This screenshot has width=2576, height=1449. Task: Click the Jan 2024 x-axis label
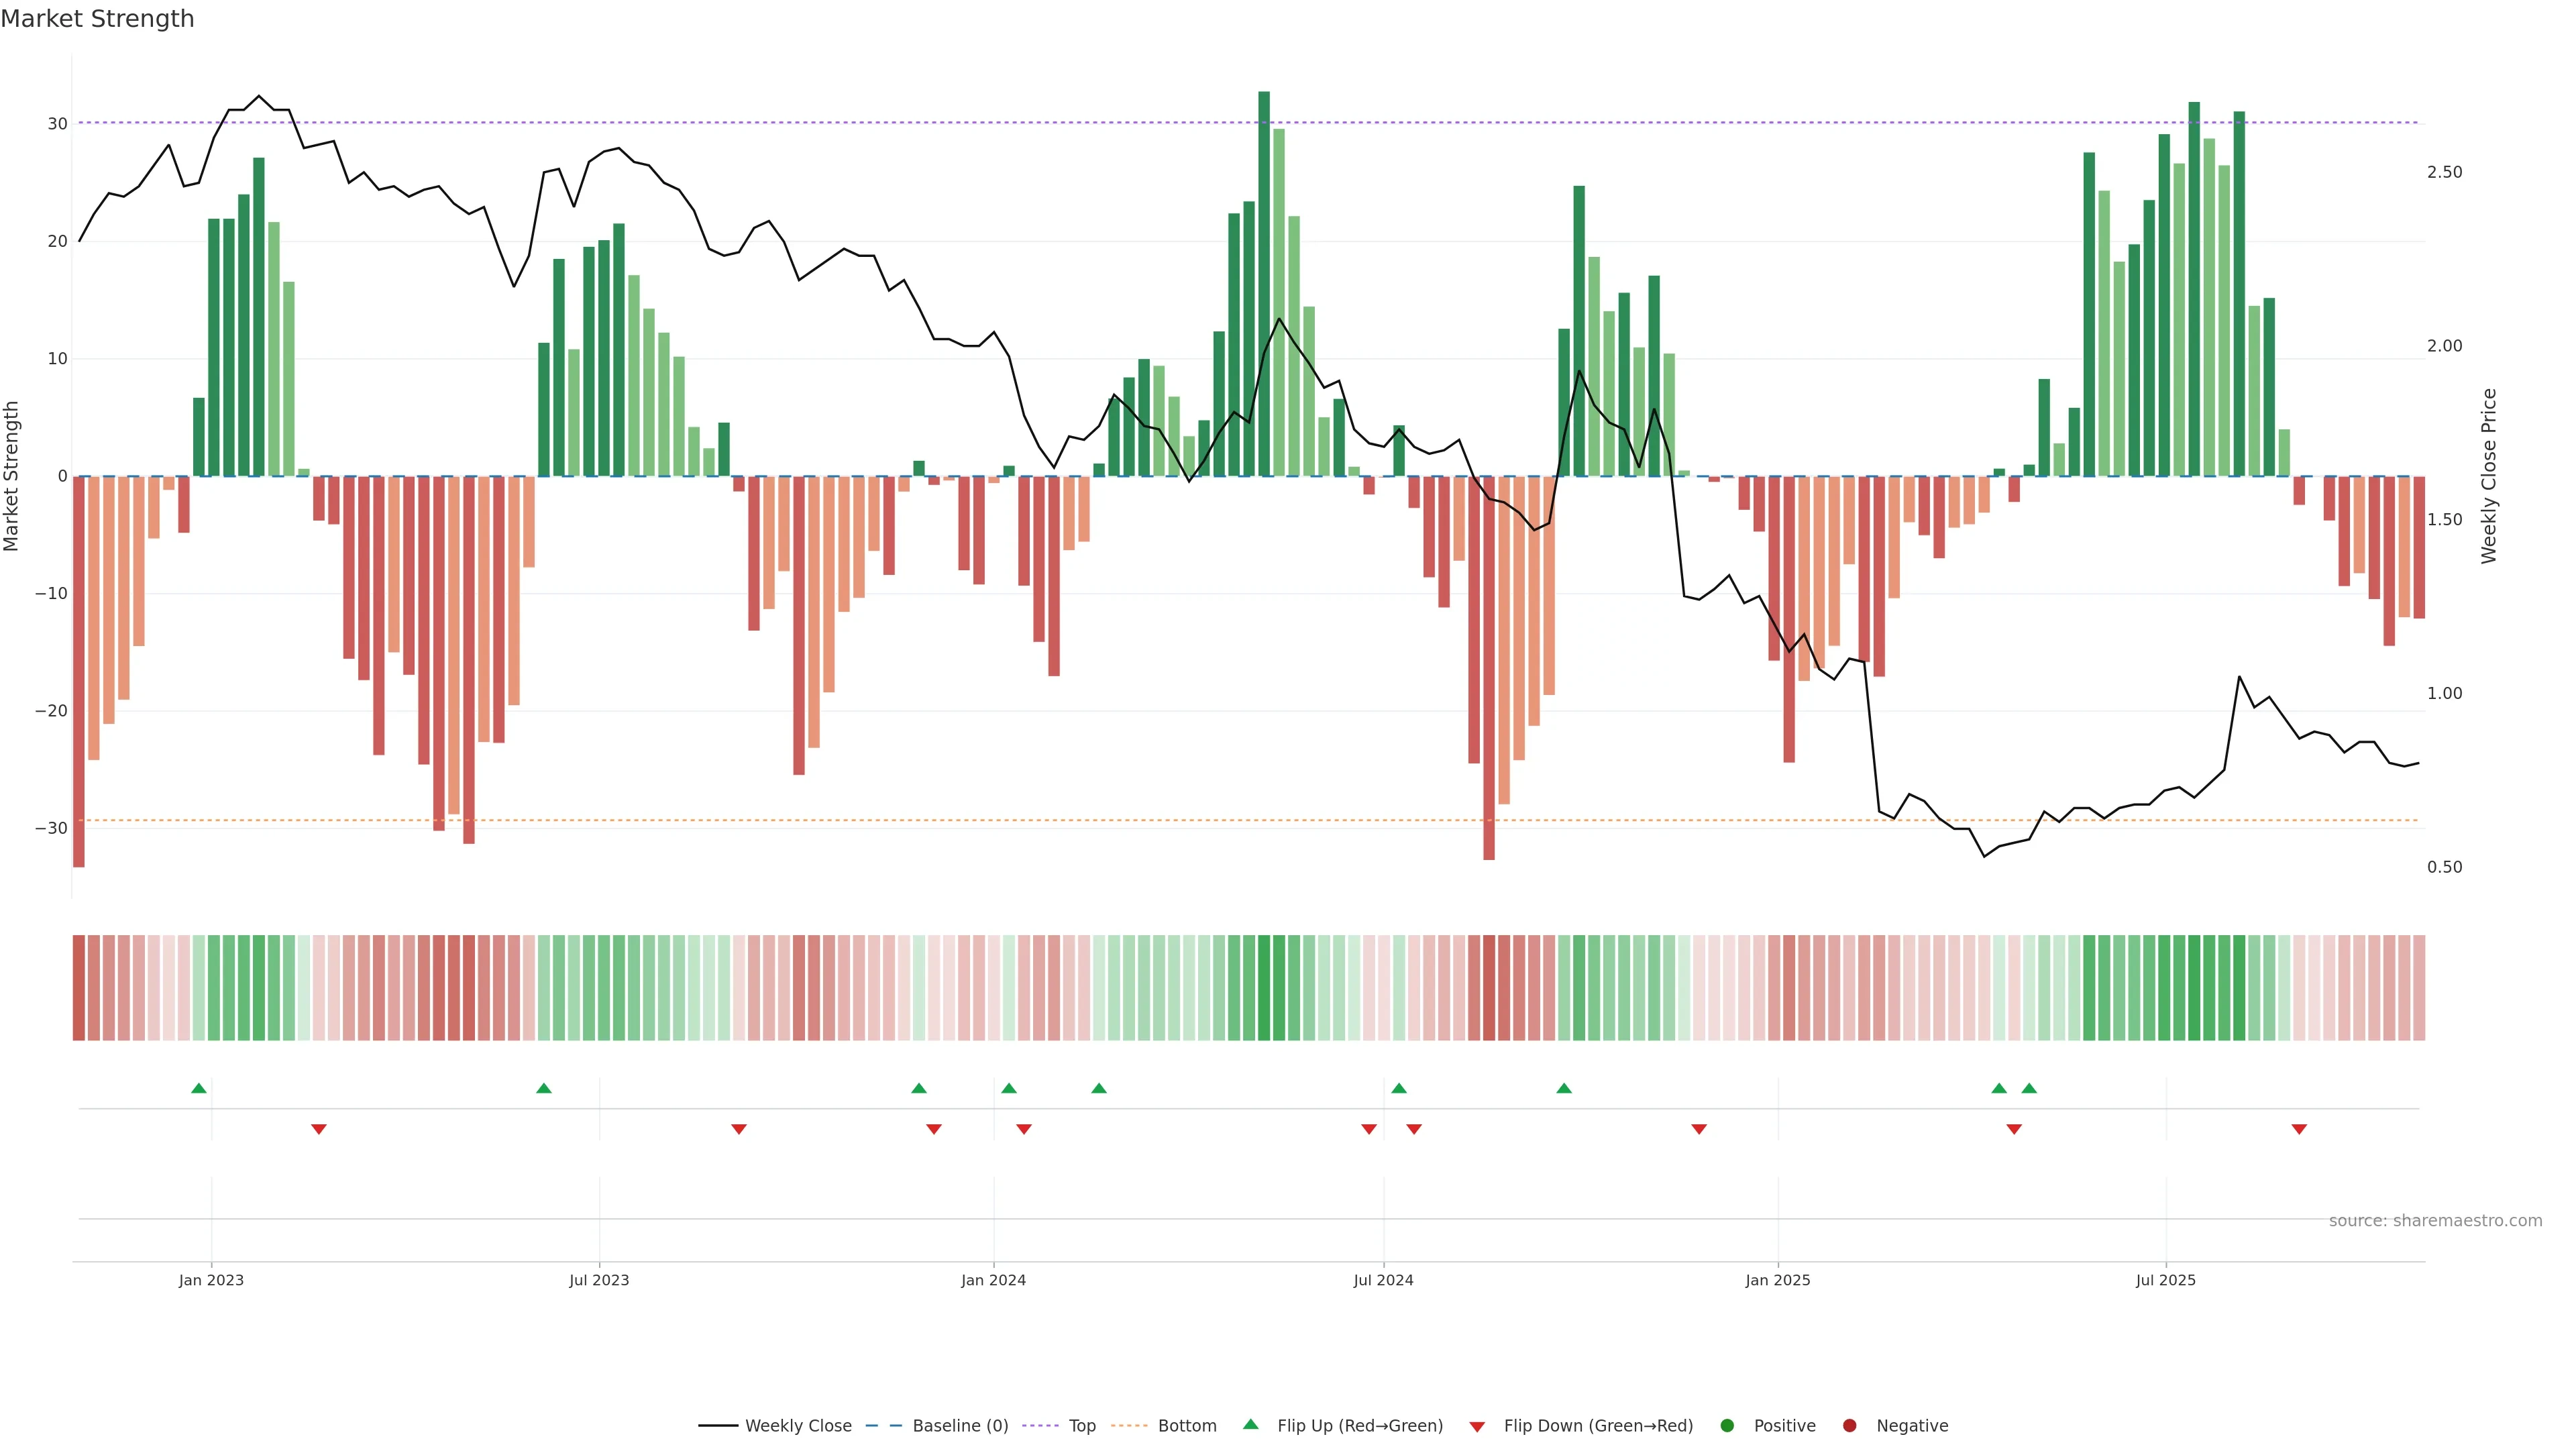993,1280
